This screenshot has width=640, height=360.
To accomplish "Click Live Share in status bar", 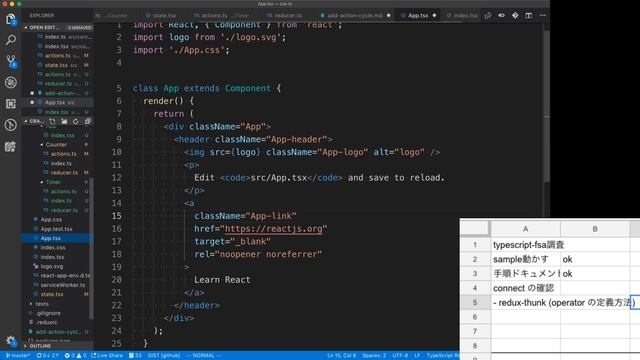I will point(107,356).
